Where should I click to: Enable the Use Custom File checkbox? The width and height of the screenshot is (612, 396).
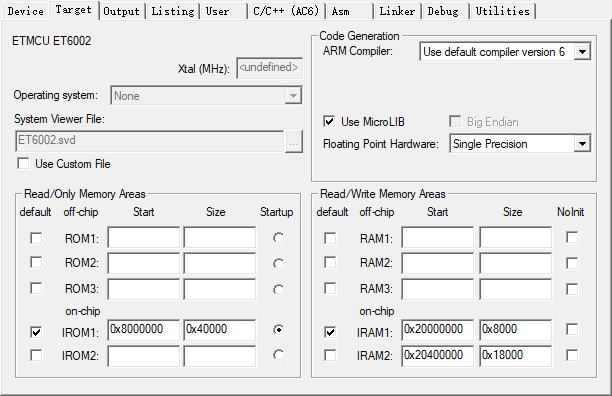click(23, 163)
